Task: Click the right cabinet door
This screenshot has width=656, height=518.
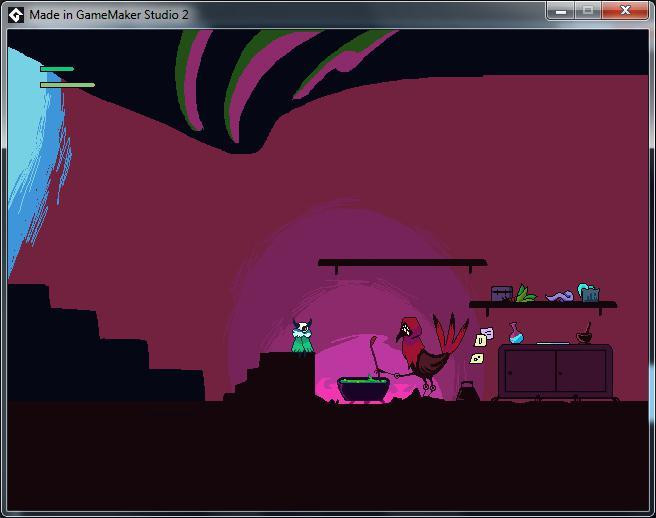Action: [x=581, y=372]
